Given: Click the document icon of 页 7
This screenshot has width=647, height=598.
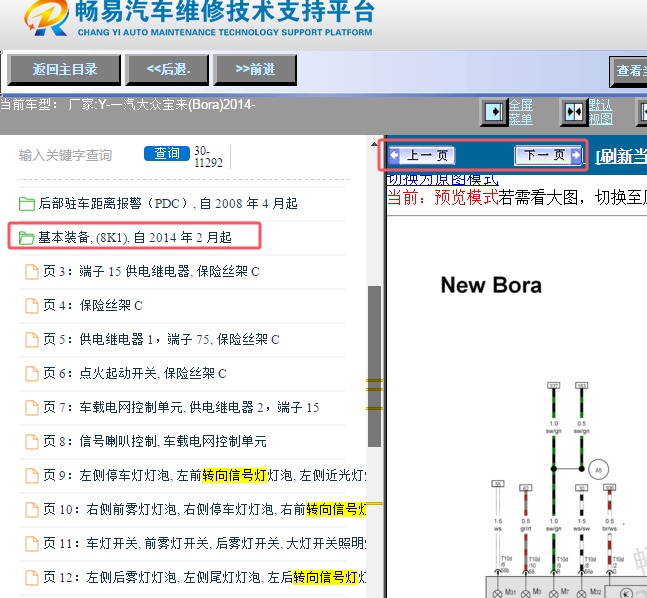Looking at the screenshot, I should pos(32,408).
